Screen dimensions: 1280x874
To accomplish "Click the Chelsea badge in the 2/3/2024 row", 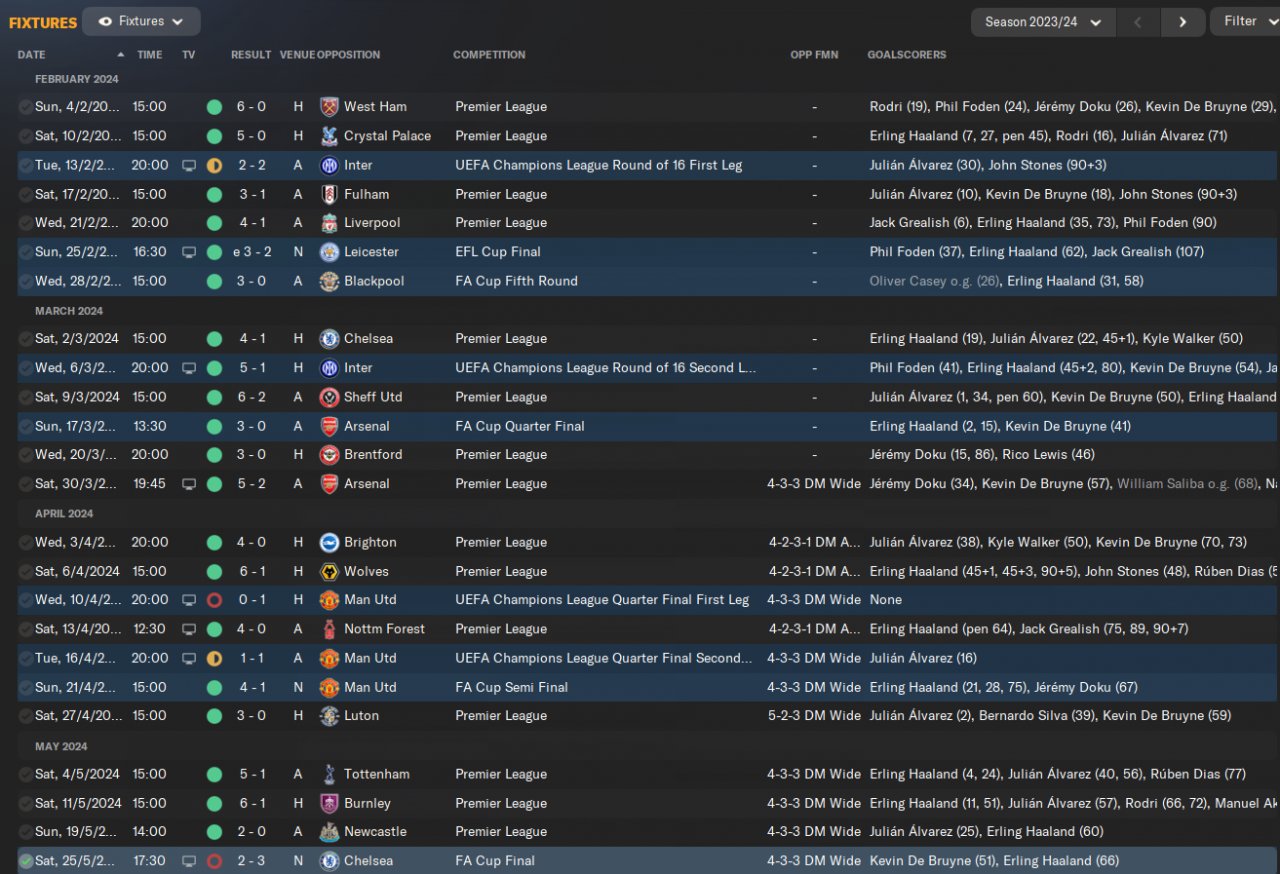I will [329, 339].
